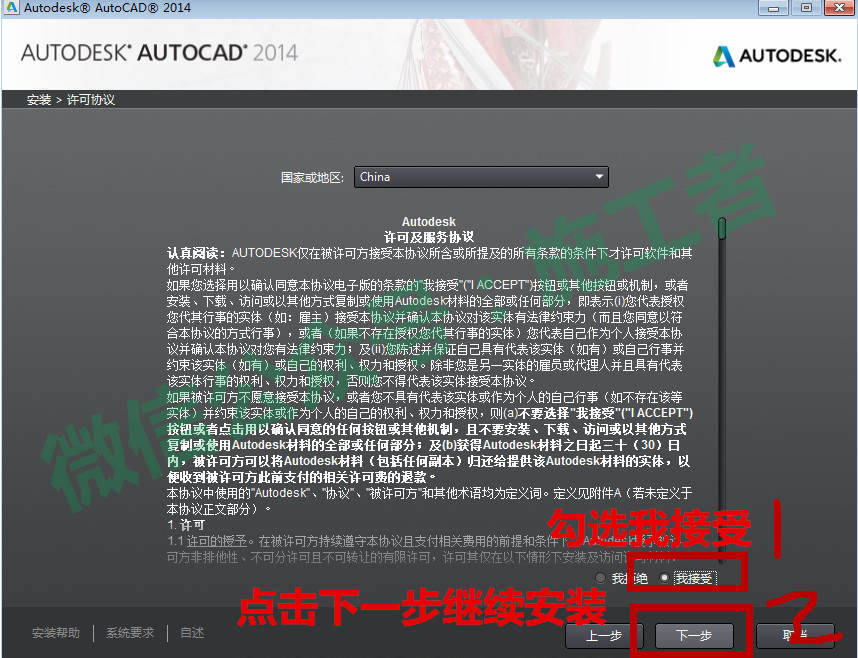Click the 1. 许可 section heading
Screen dimensions: 858x658
pos(186,525)
